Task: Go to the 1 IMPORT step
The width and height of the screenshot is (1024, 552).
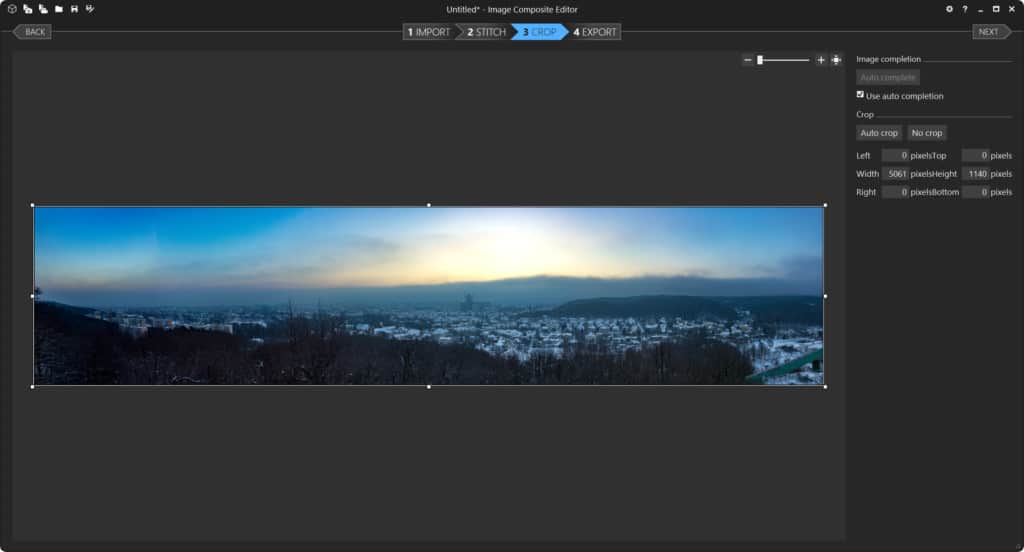Action: pyautogui.click(x=429, y=32)
